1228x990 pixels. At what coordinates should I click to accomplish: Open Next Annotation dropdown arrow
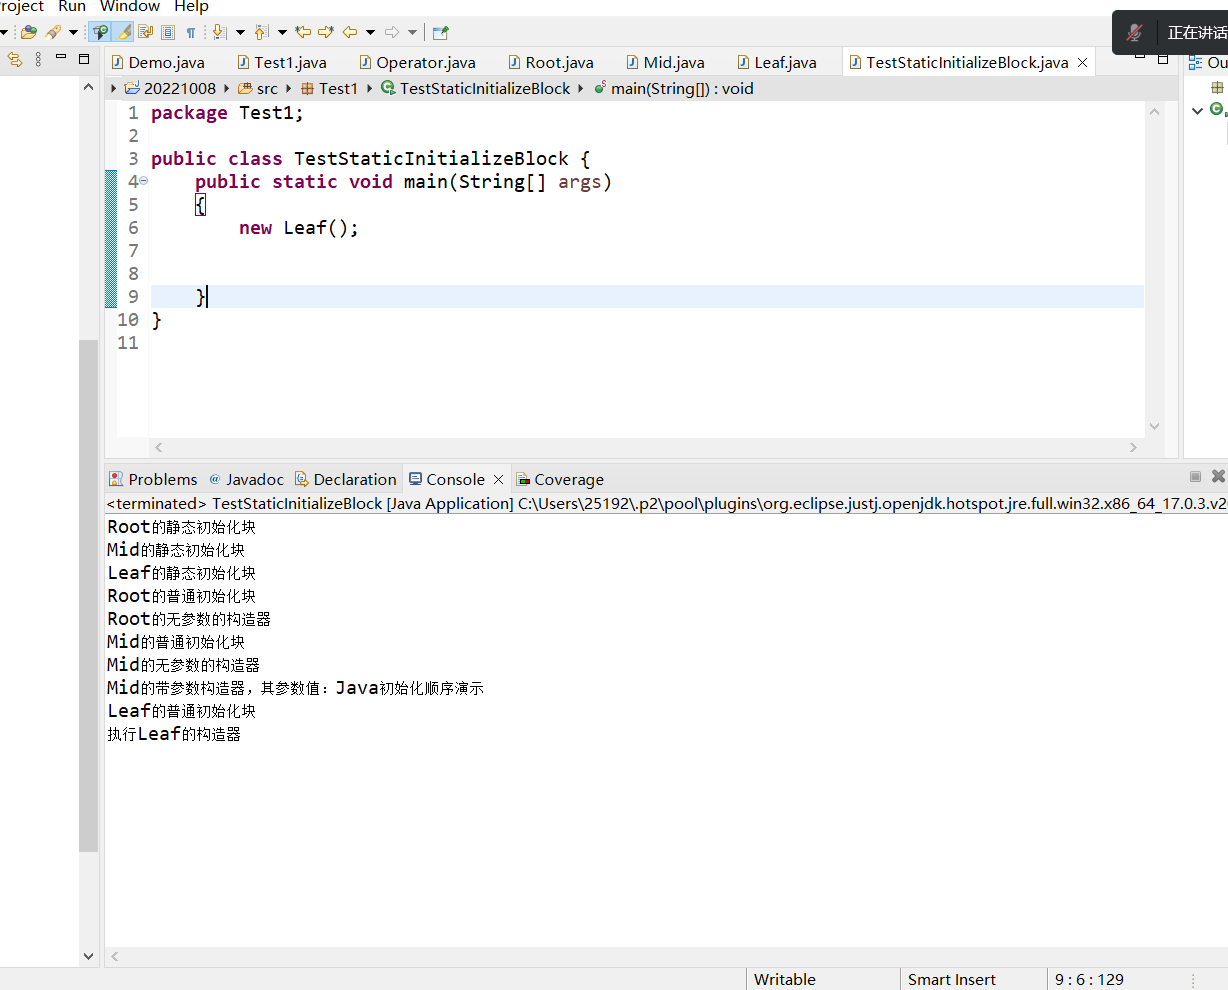click(240, 33)
